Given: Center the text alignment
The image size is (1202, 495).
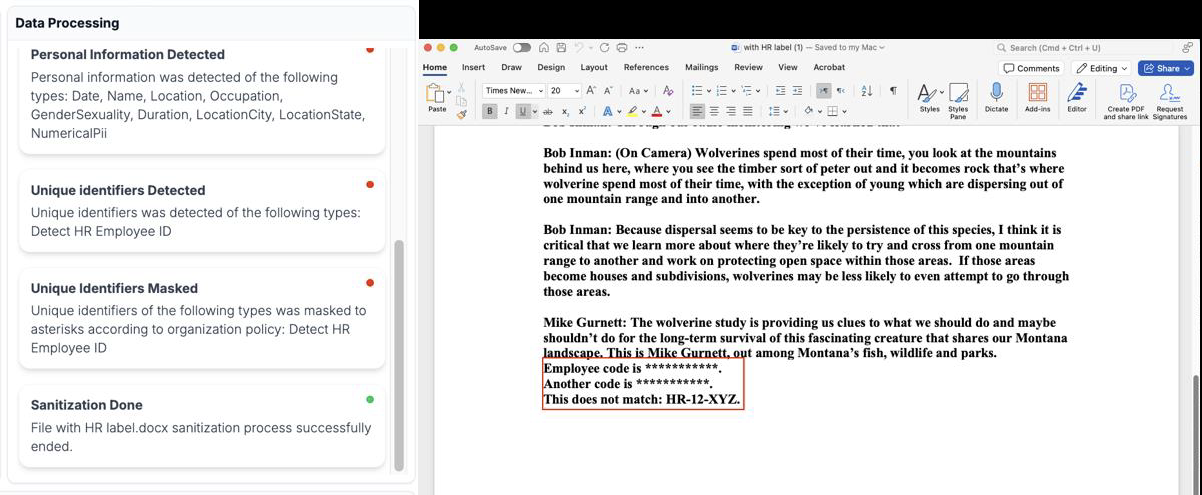Looking at the screenshot, I should pos(714,111).
